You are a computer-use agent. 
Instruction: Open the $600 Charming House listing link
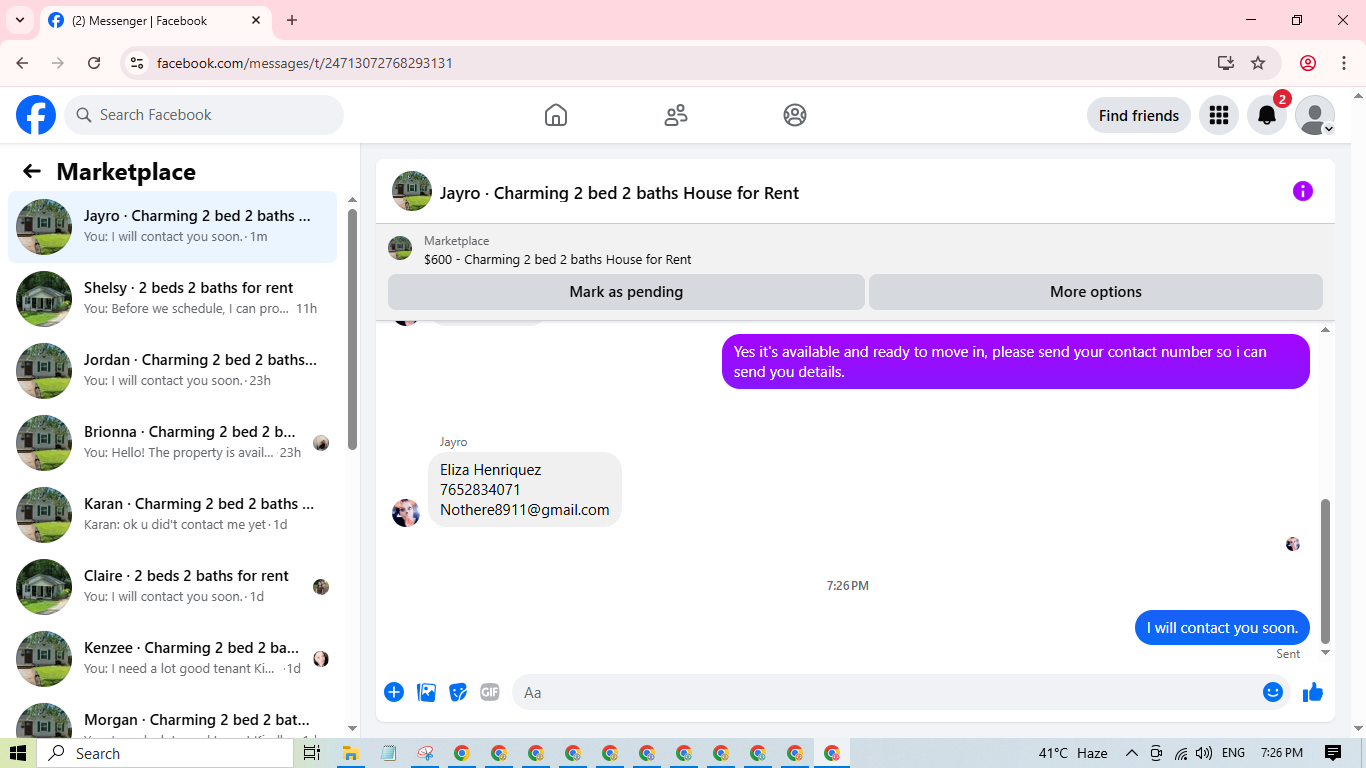coord(557,259)
